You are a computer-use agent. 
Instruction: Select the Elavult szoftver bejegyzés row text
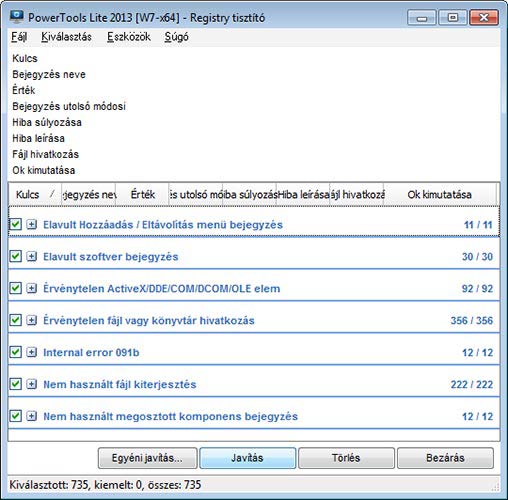[x=111, y=257]
